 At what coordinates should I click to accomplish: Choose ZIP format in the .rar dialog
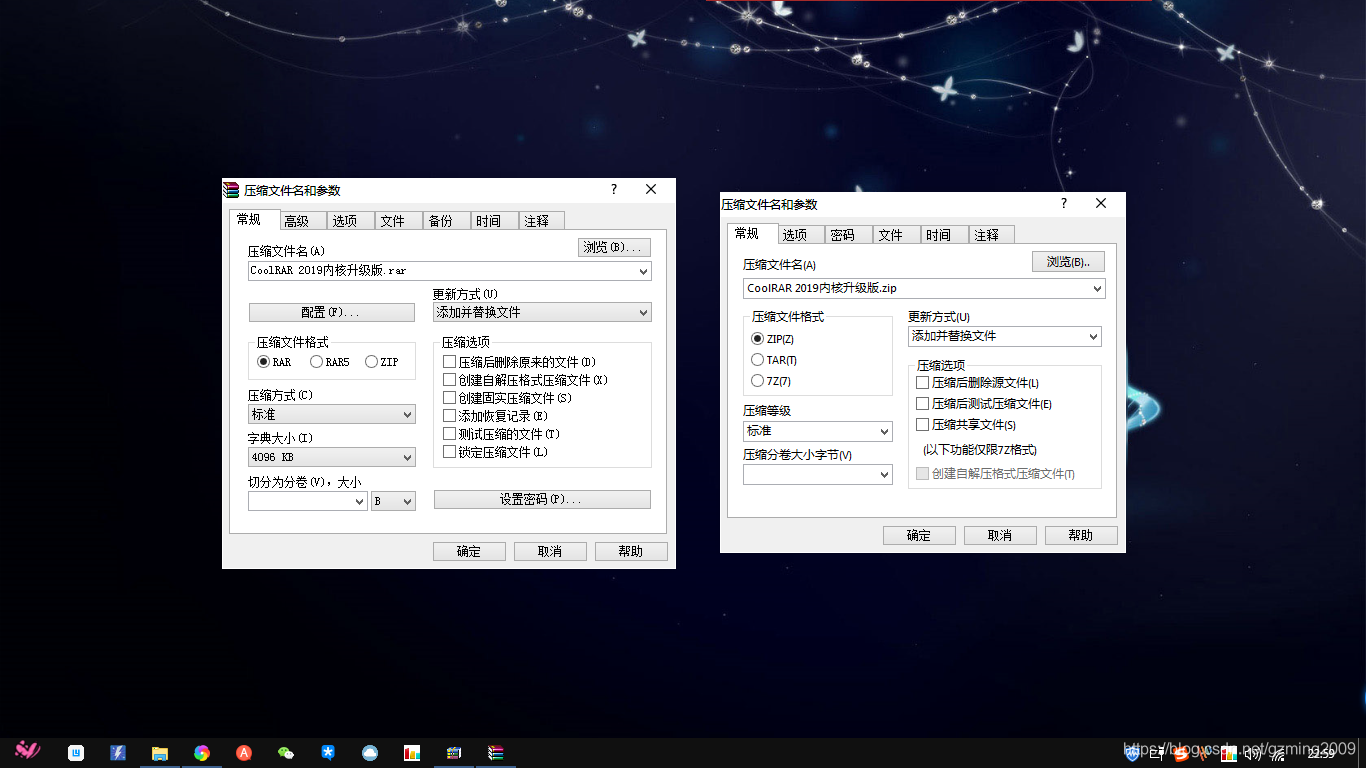372,362
